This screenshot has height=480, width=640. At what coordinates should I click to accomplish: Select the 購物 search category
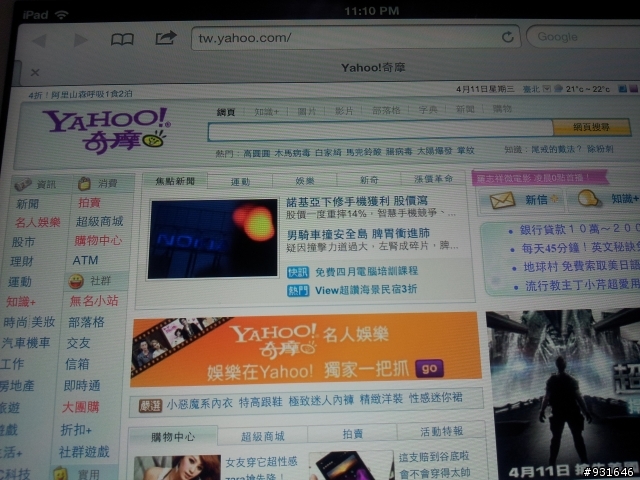coord(502,109)
